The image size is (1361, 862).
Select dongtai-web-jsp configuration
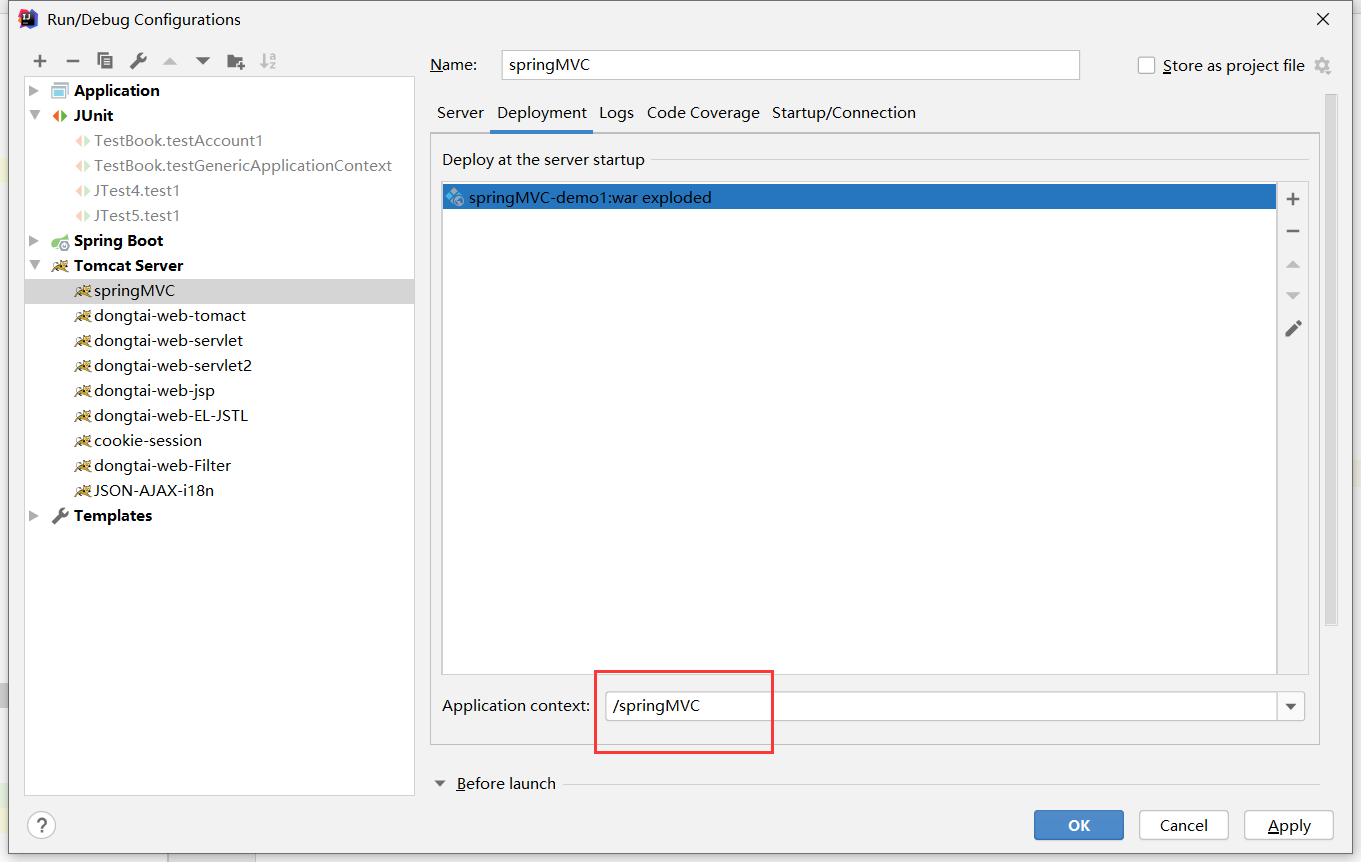point(154,391)
